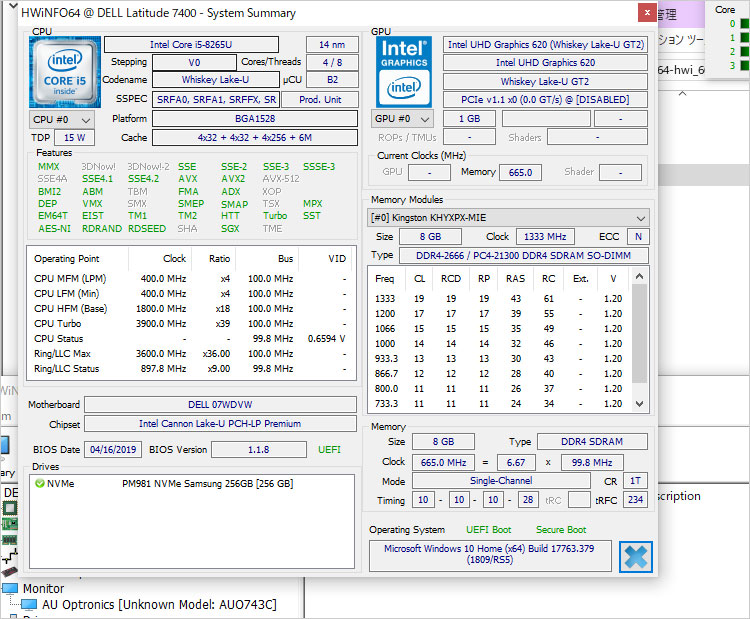Click the Single-Channel mode field
Image resolution: width=750 pixels, height=619 pixels.
tap(501, 481)
